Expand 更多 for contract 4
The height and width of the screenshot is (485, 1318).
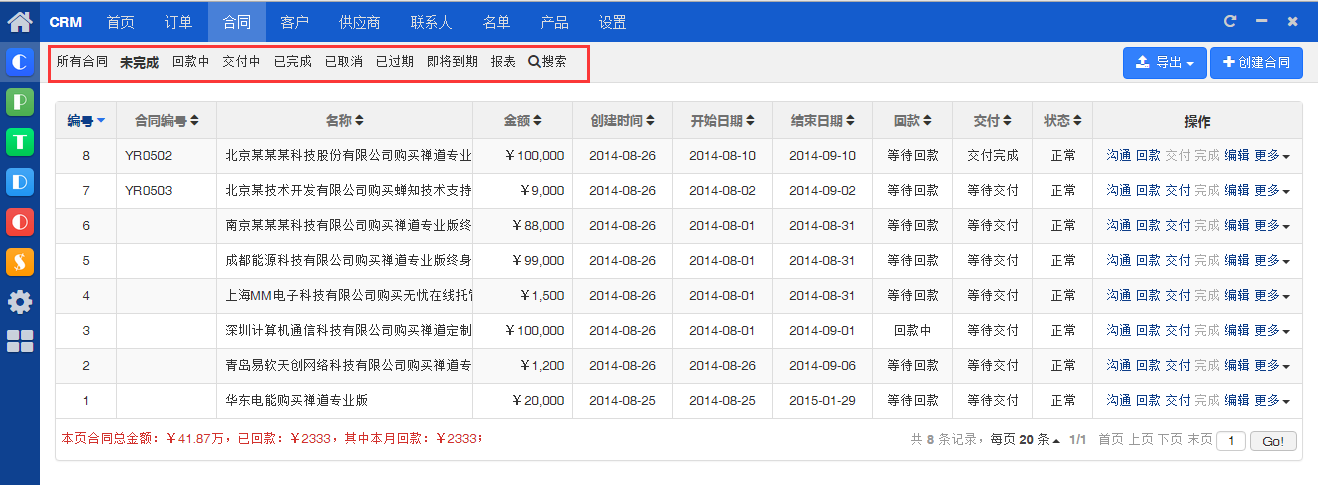click(1271, 296)
